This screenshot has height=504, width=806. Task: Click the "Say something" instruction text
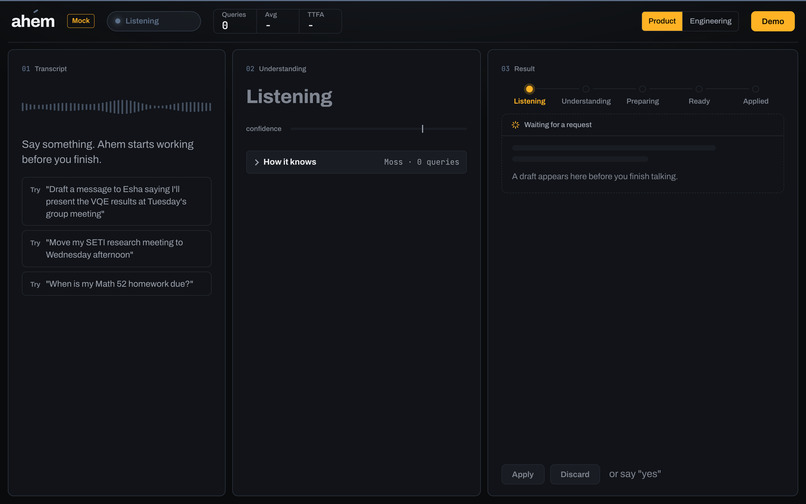(107, 152)
